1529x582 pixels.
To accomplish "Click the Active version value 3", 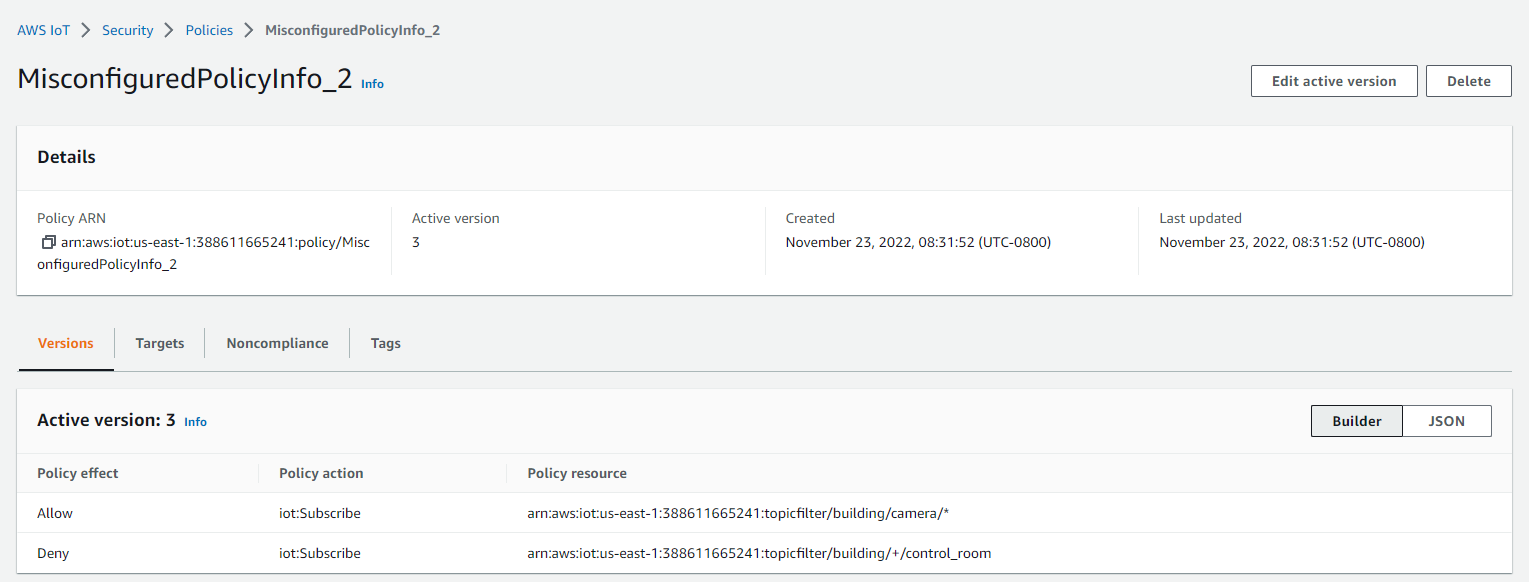I will click(416, 242).
